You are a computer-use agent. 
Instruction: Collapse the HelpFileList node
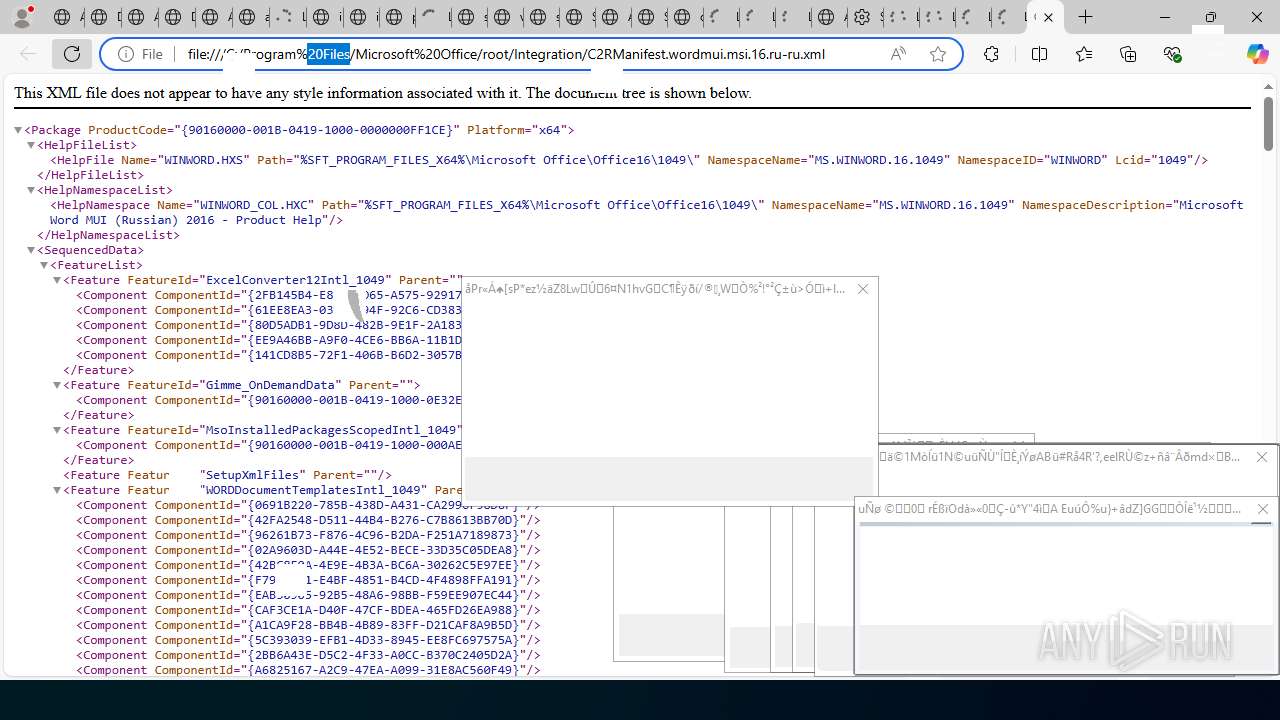pyautogui.click(x=31, y=145)
